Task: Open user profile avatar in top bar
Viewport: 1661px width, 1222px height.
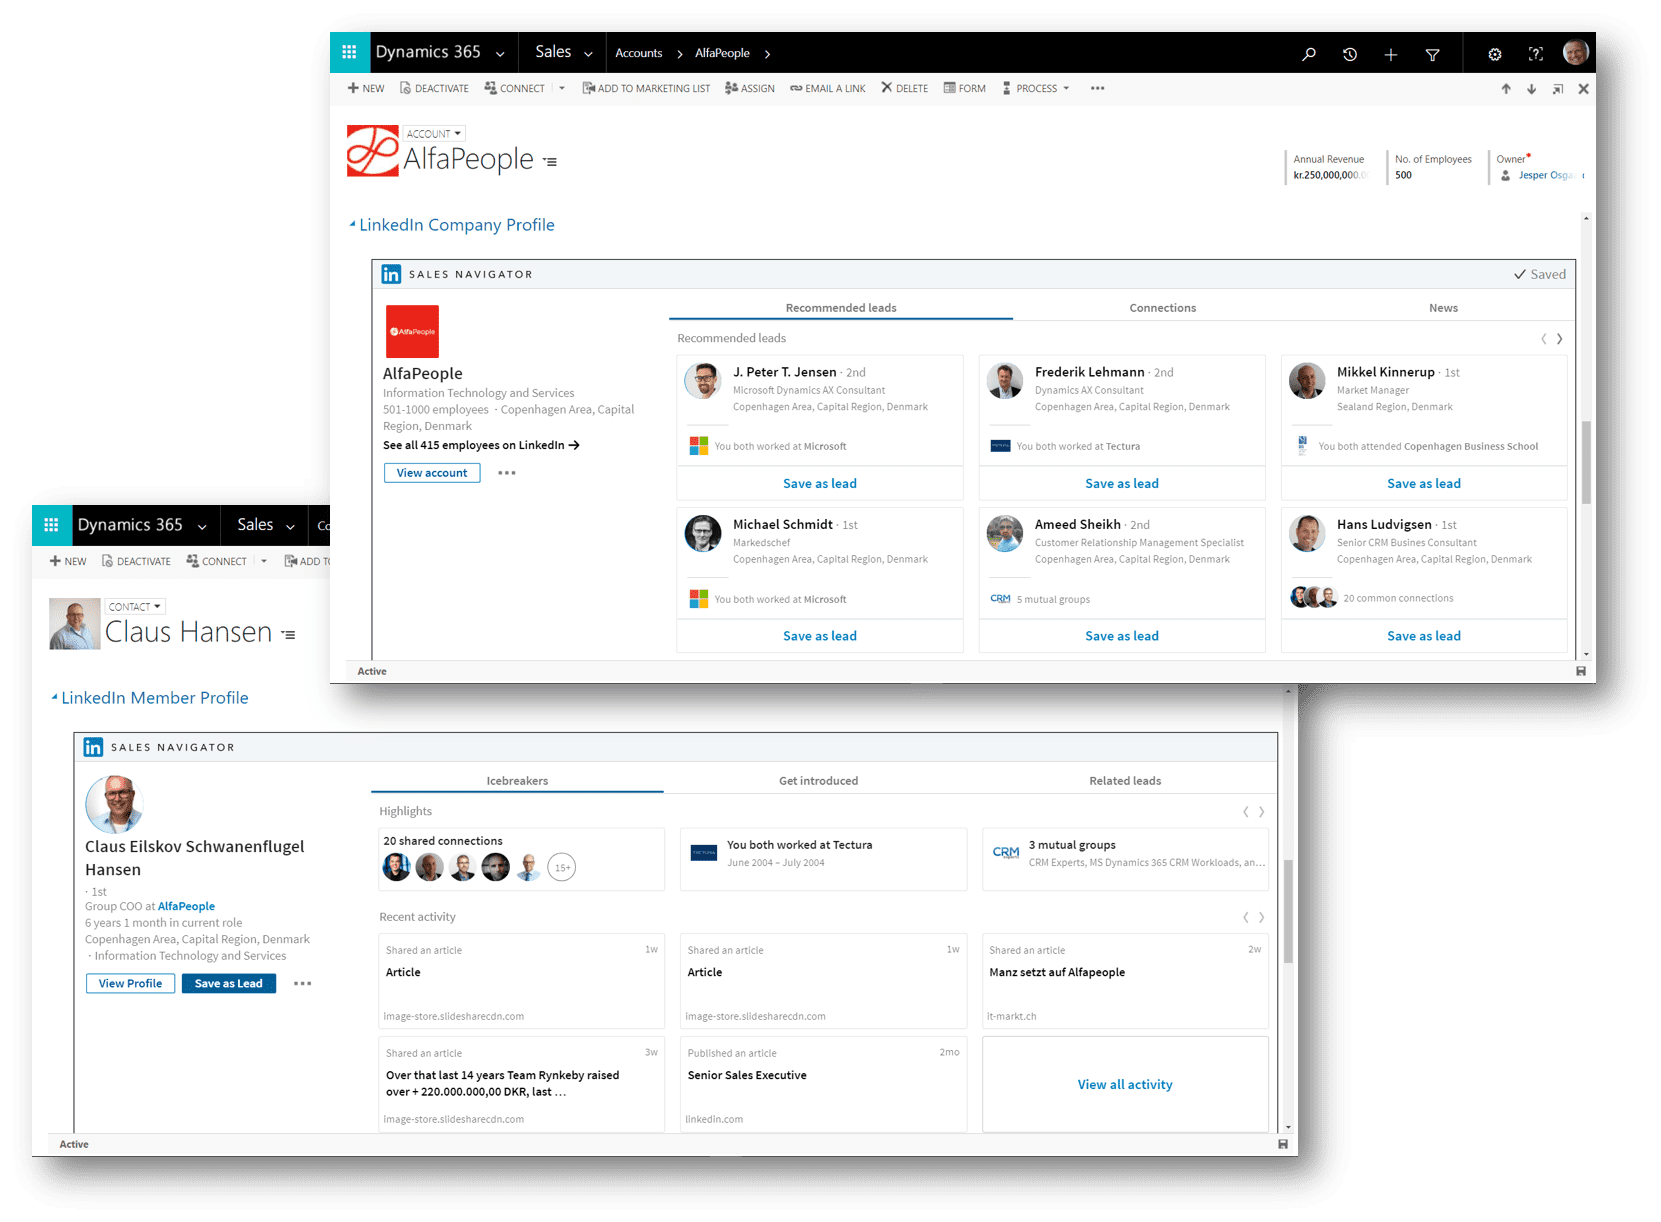Action: coord(1575,52)
